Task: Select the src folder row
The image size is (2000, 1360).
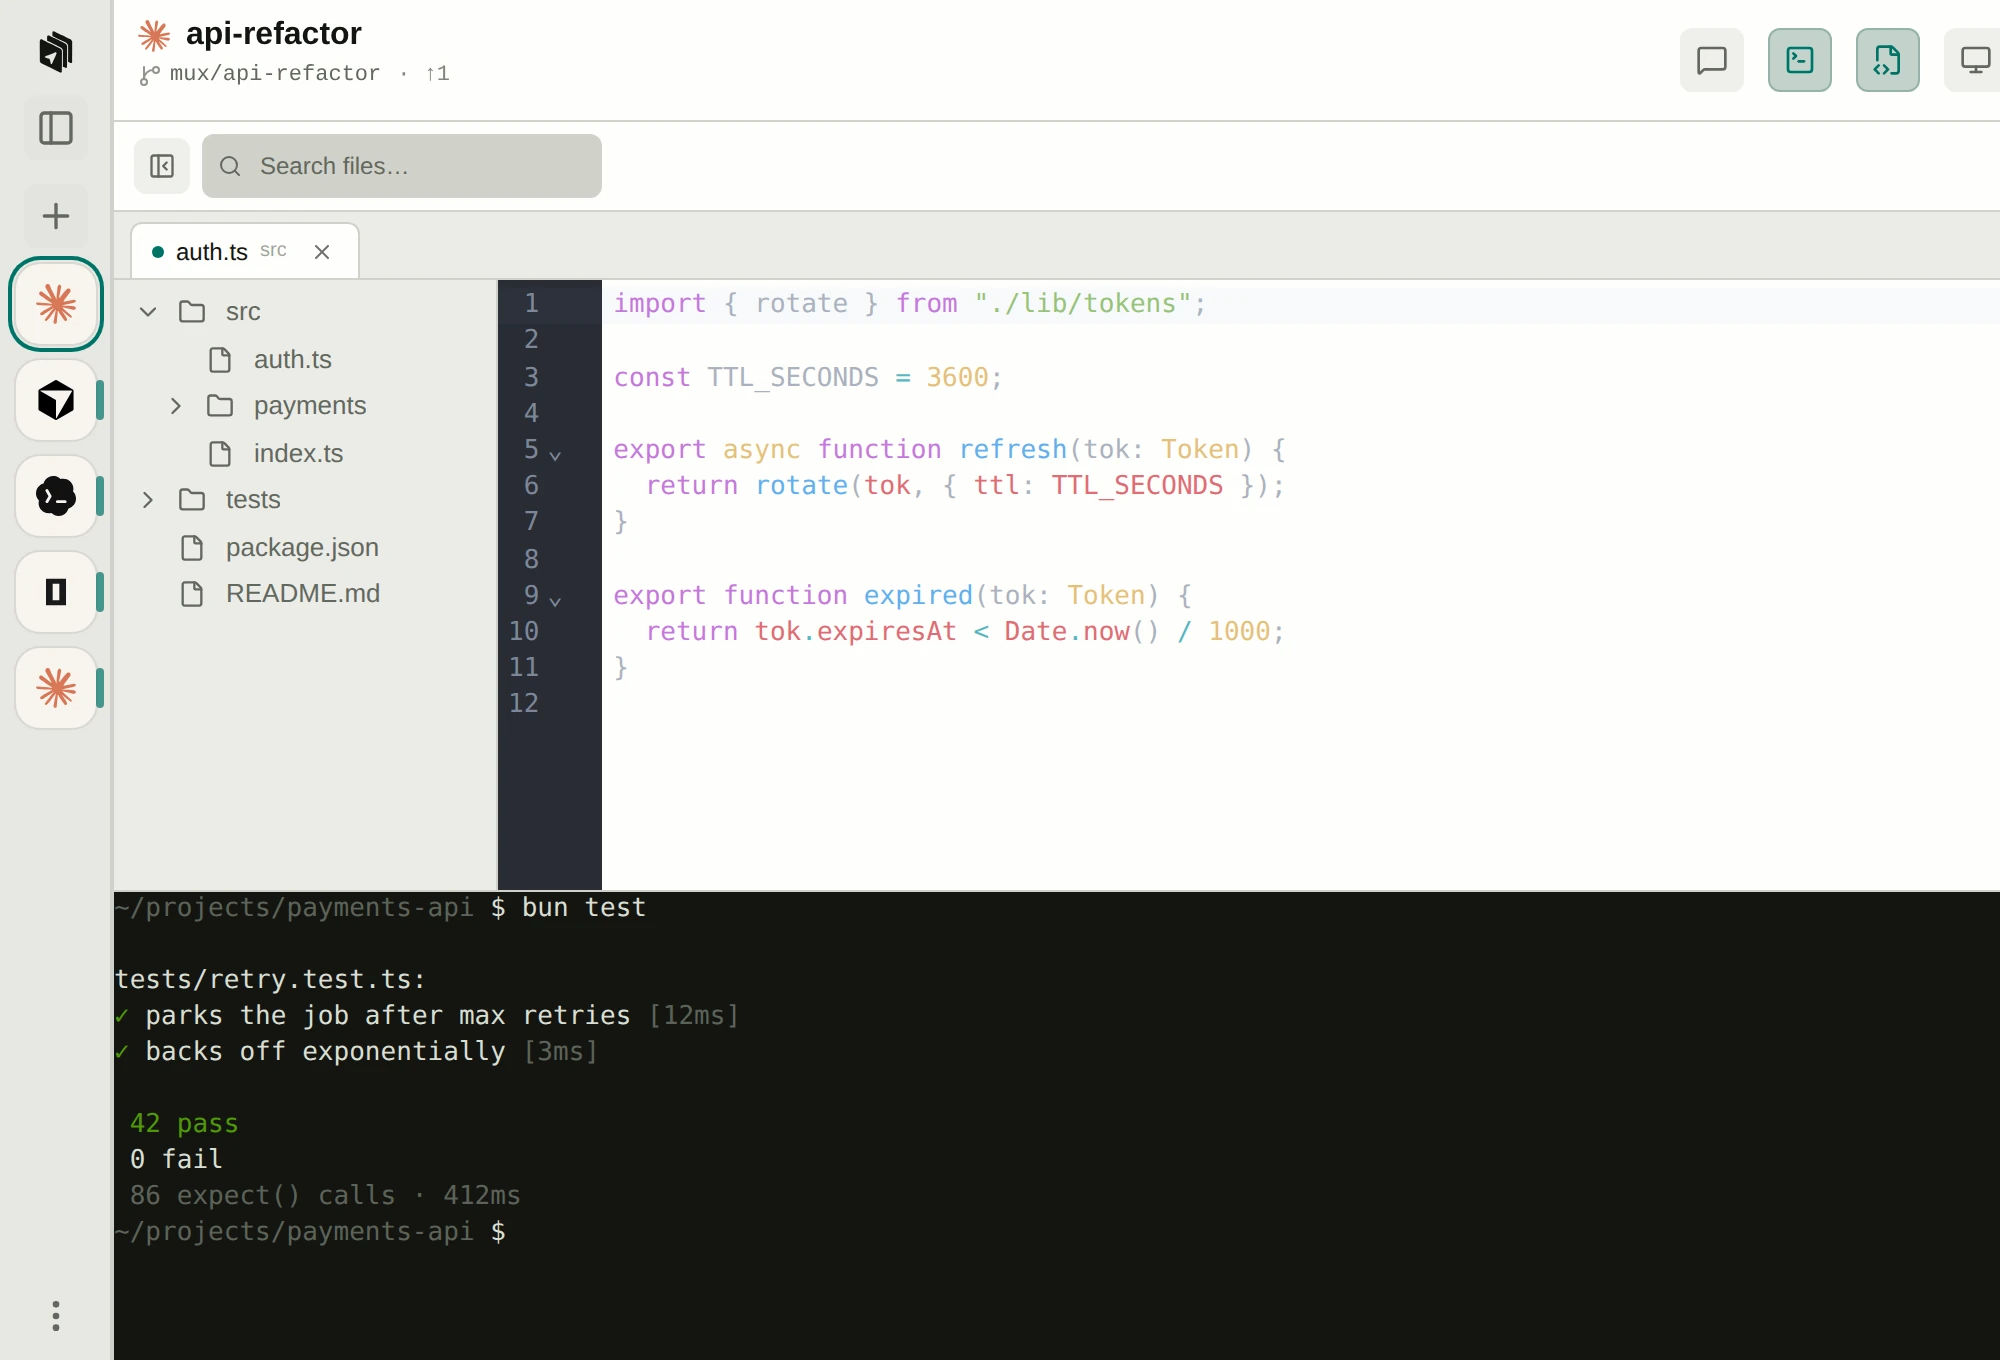Action: [306, 312]
